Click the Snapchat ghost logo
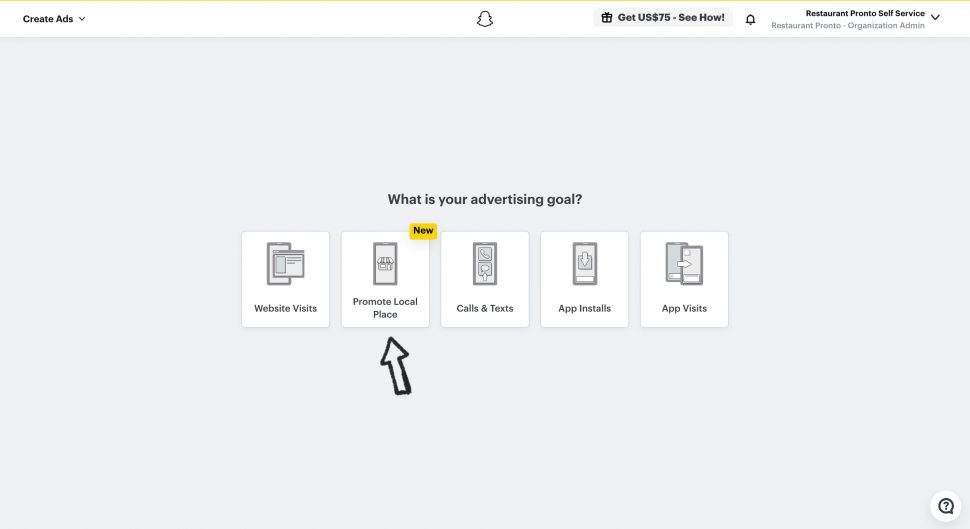Image resolution: width=970 pixels, height=529 pixels. [x=485, y=18]
